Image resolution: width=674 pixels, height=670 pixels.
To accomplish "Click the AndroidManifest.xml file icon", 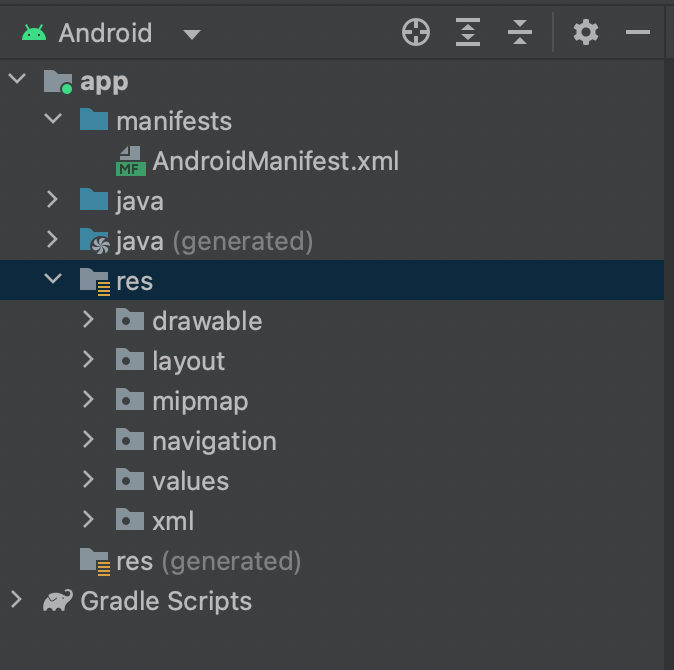I will click(131, 161).
